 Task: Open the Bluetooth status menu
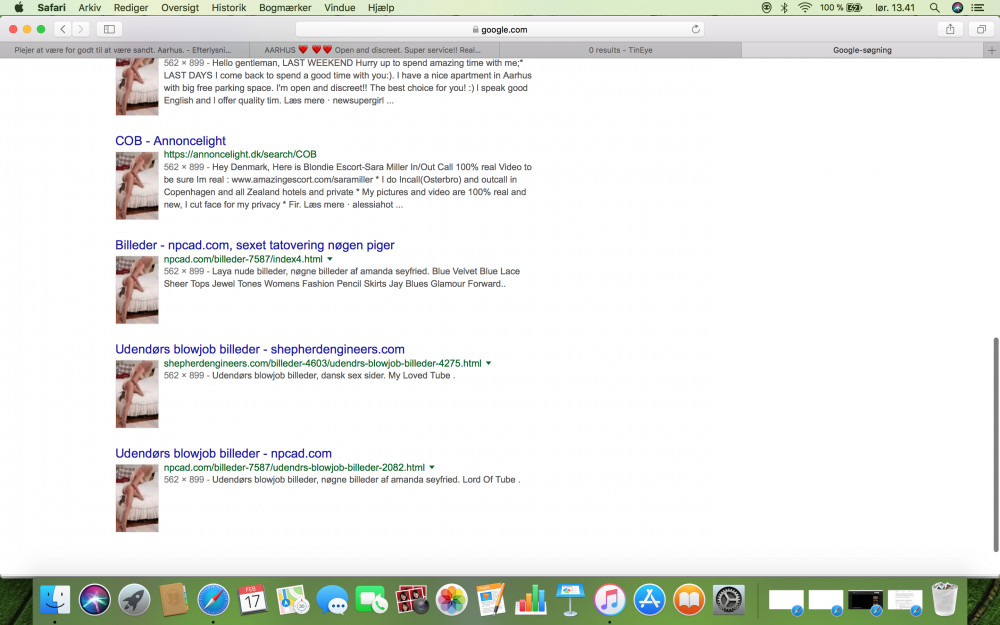[x=784, y=8]
